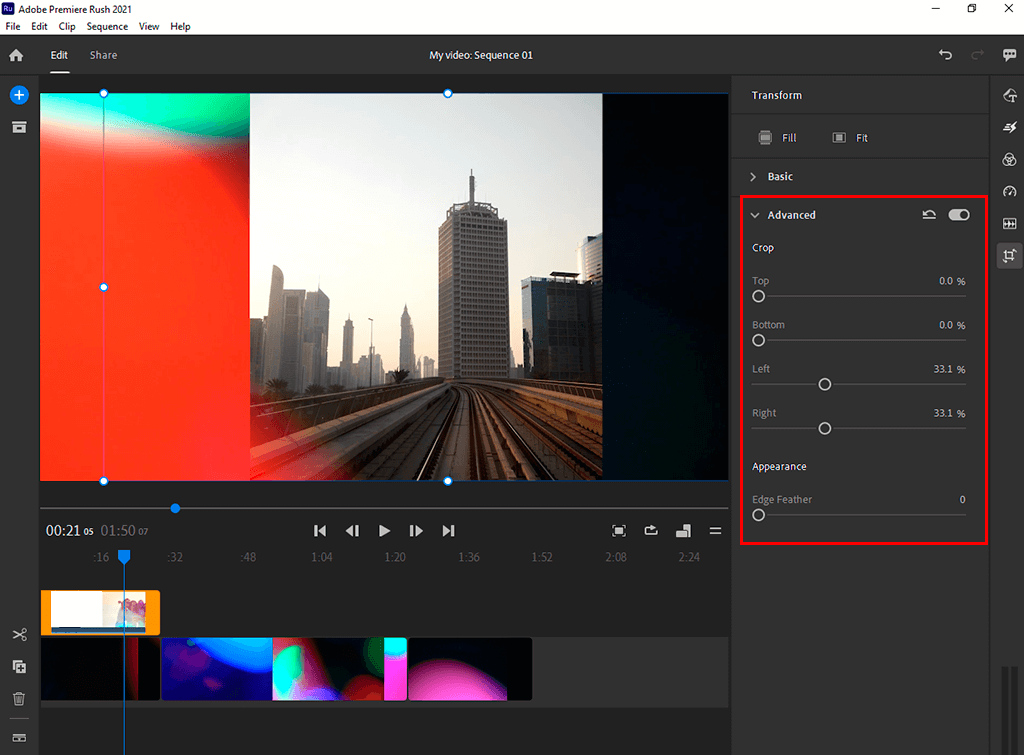Switch to the Share tab
The image size is (1024, 755).
(103, 55)
